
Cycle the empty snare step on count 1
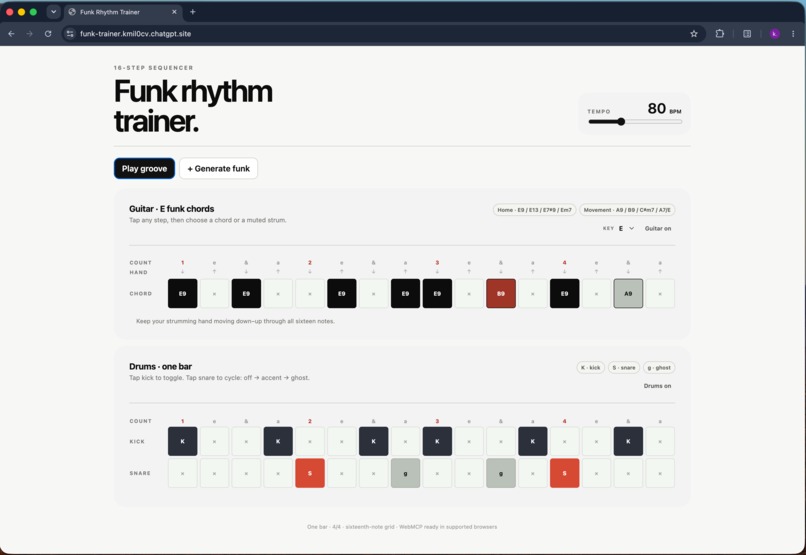tap(182, 473)
